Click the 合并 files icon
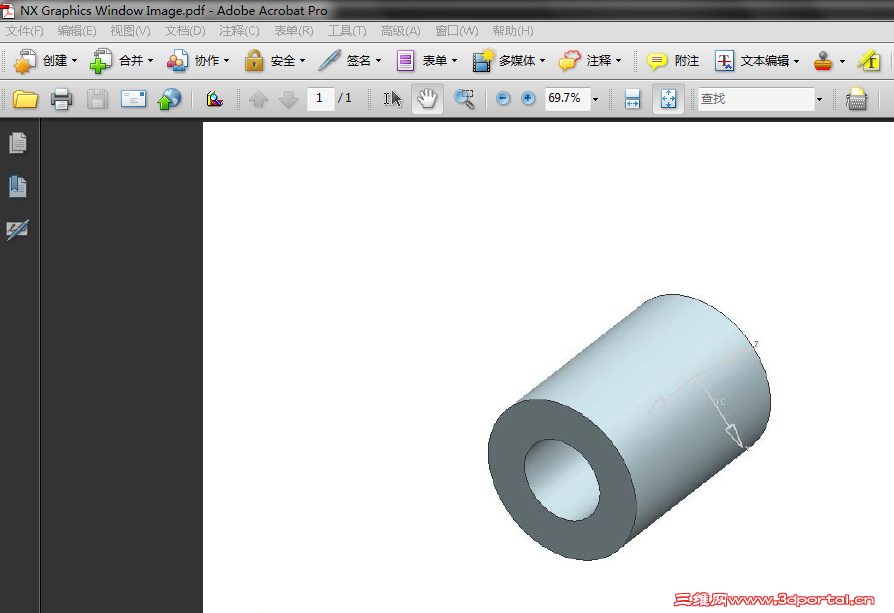 tap(101, 61)
